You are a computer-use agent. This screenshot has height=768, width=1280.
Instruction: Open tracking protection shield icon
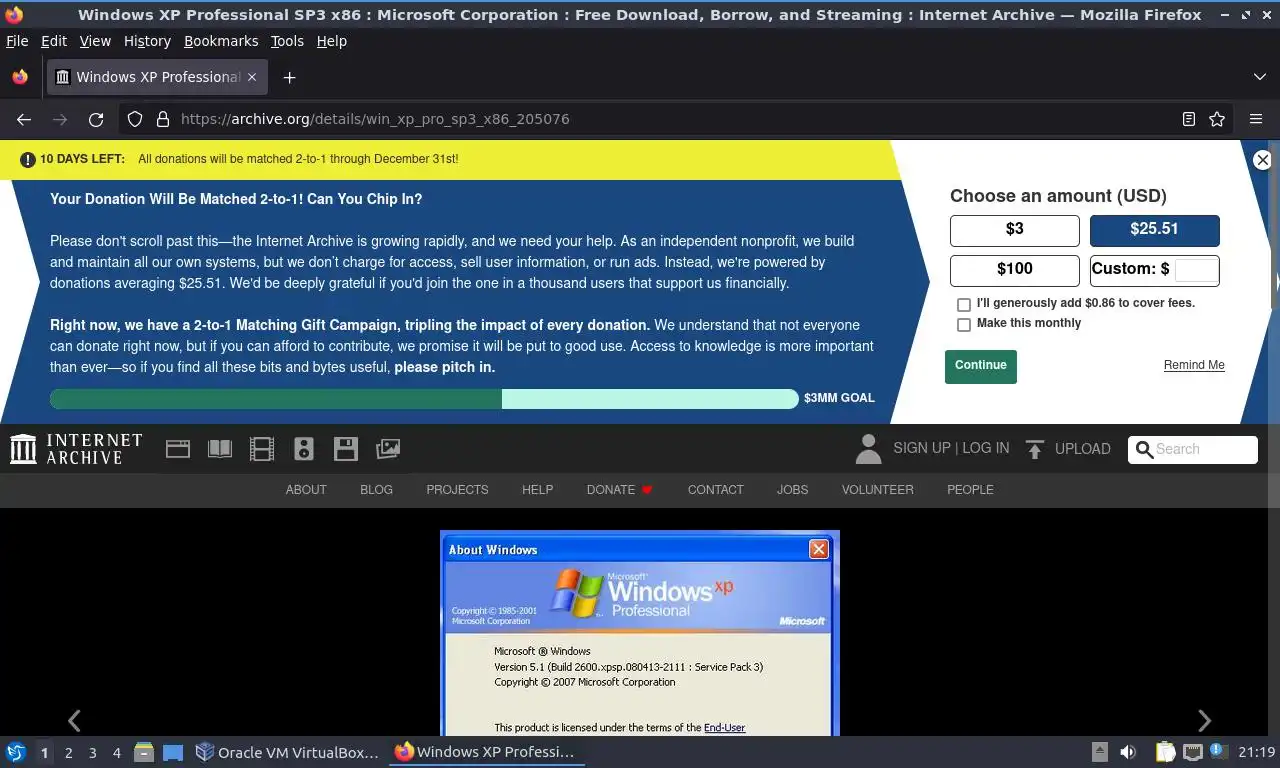click(135, 119)
